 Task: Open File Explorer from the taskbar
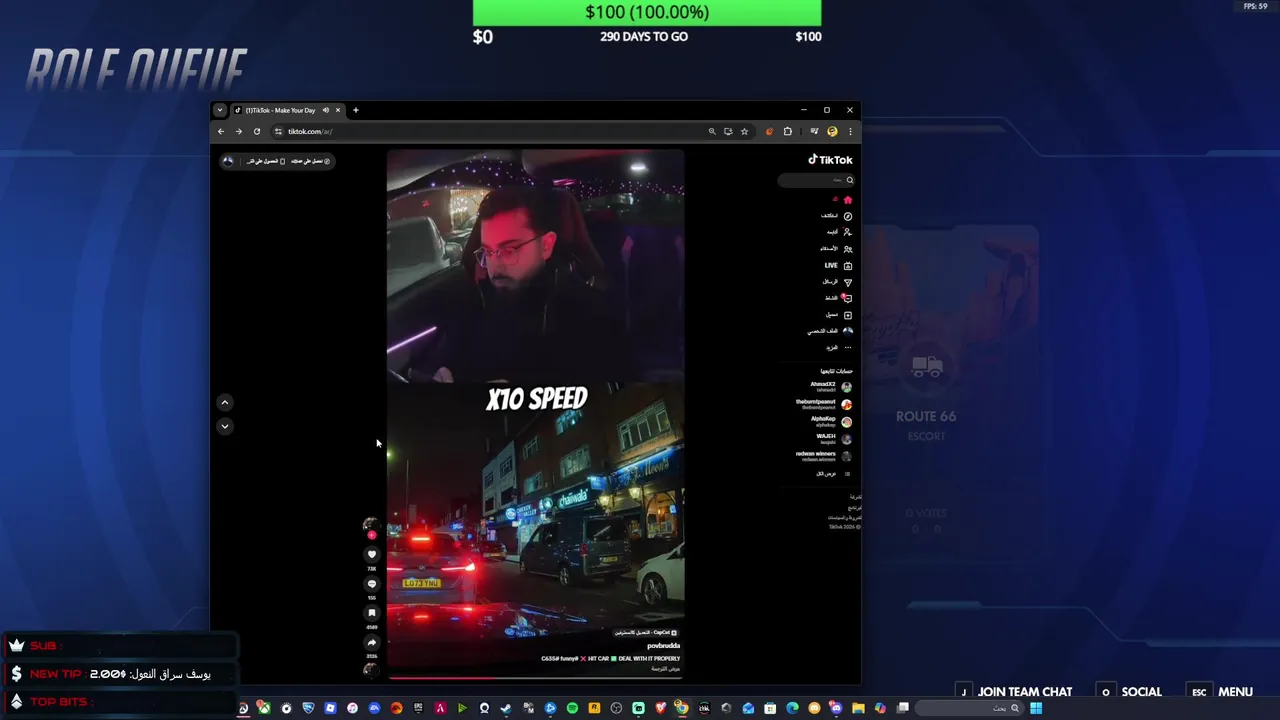pyautogui.click(x=858, y=708)
